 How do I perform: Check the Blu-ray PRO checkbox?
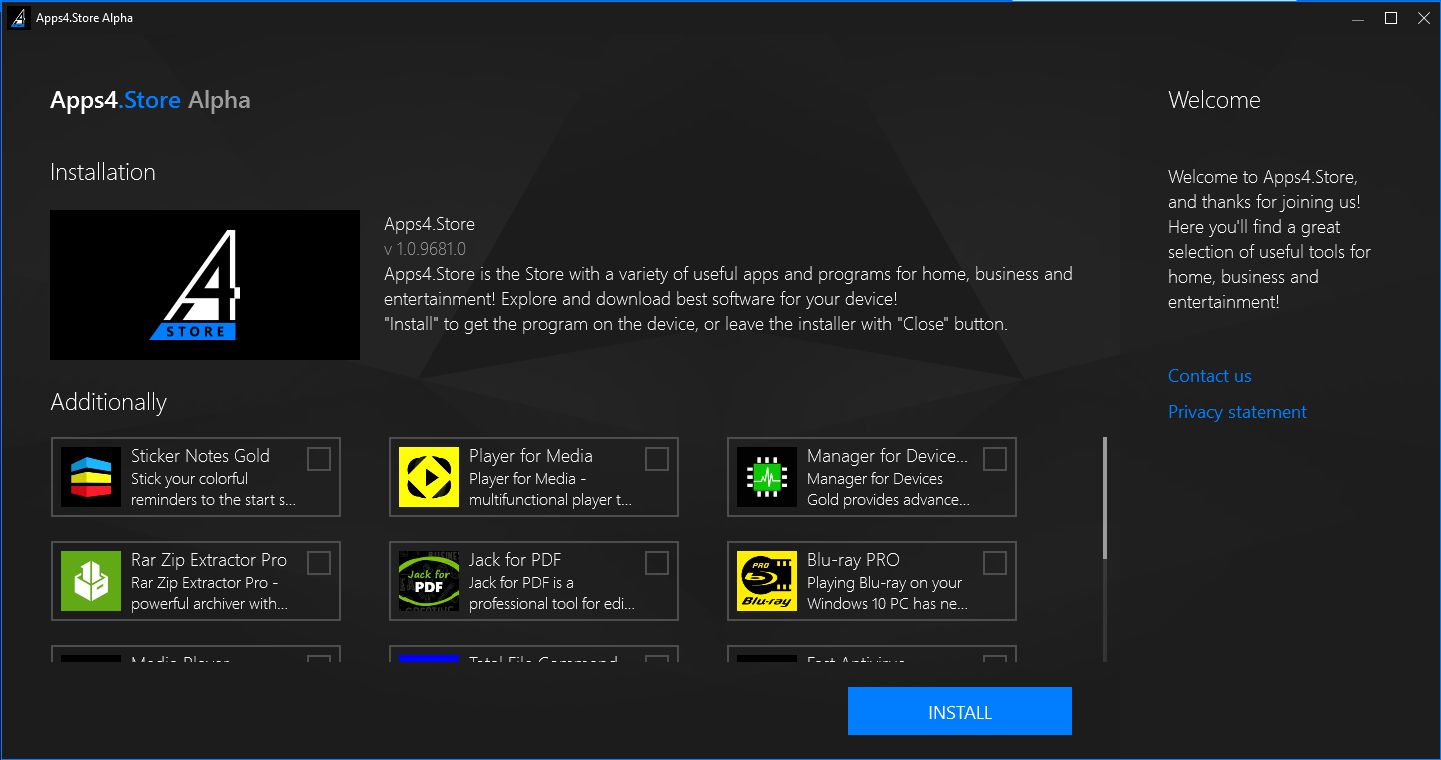(994, 563)
